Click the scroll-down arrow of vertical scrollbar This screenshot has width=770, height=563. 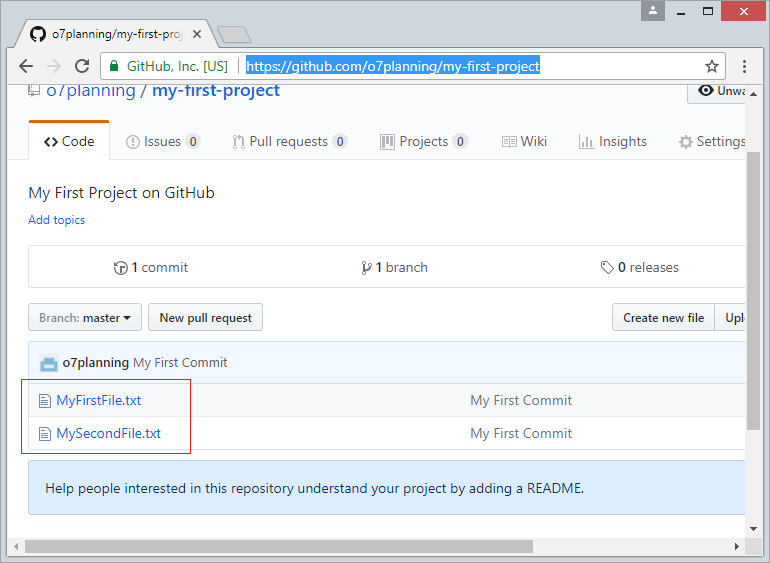753,529
